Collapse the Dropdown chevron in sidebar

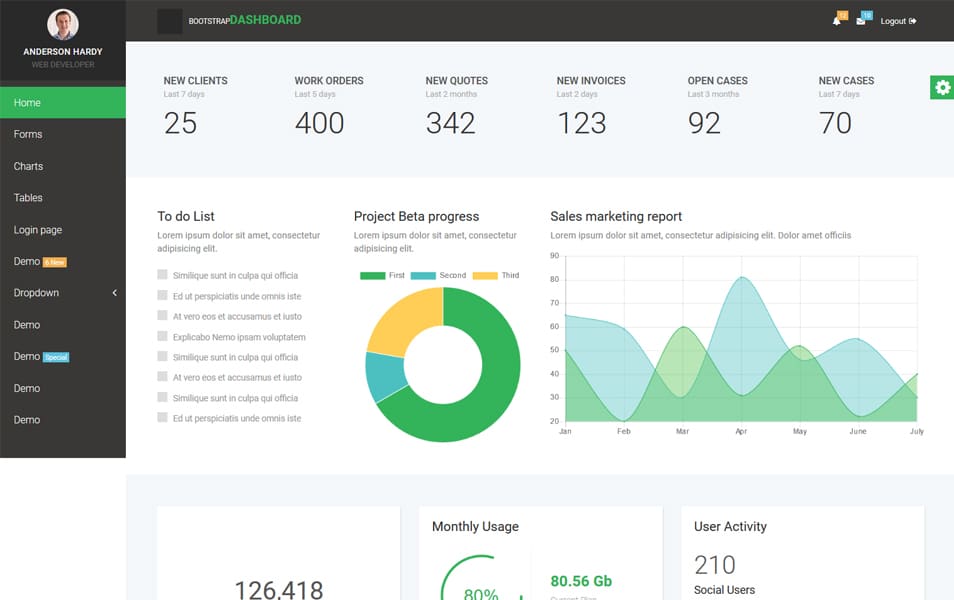[x=113, y=293]
